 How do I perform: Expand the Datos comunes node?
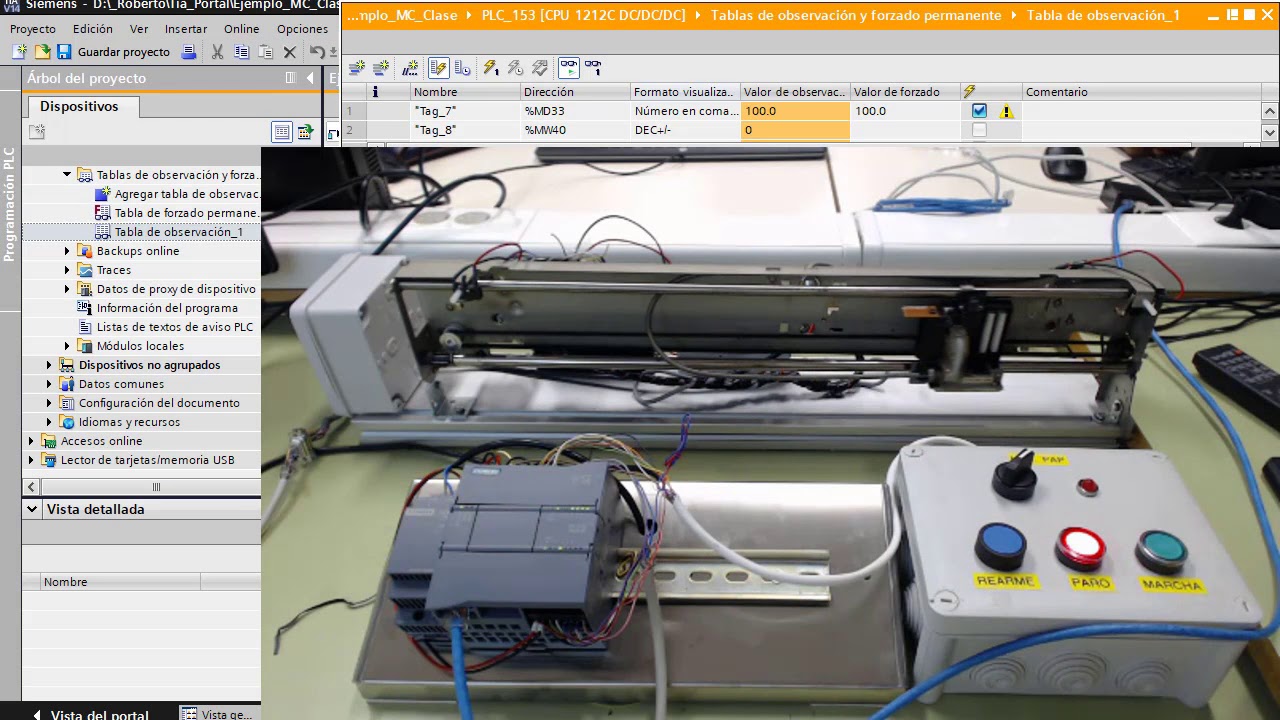[49, 384]
